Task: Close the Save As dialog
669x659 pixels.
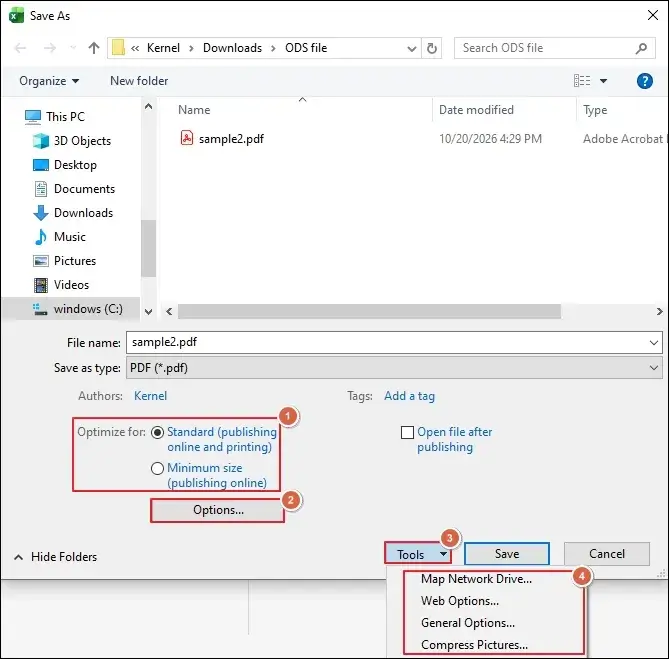Action: click(x=652, y=15)
